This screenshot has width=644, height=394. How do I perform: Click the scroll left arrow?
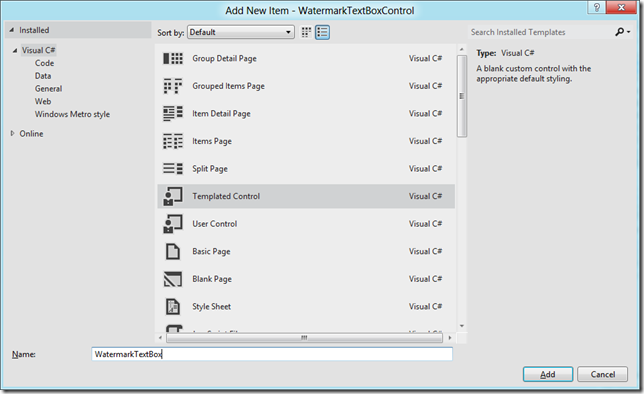click(160, 338)
